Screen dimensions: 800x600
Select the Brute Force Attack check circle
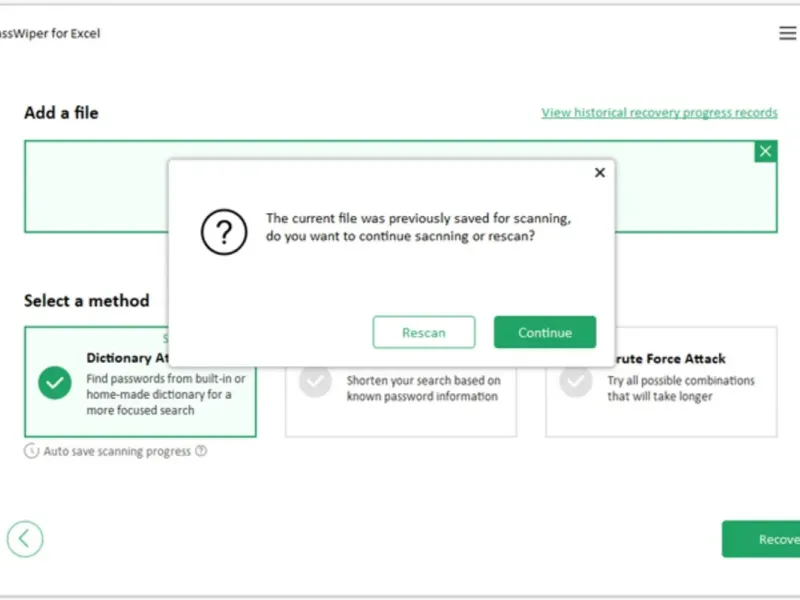[575, 381]
